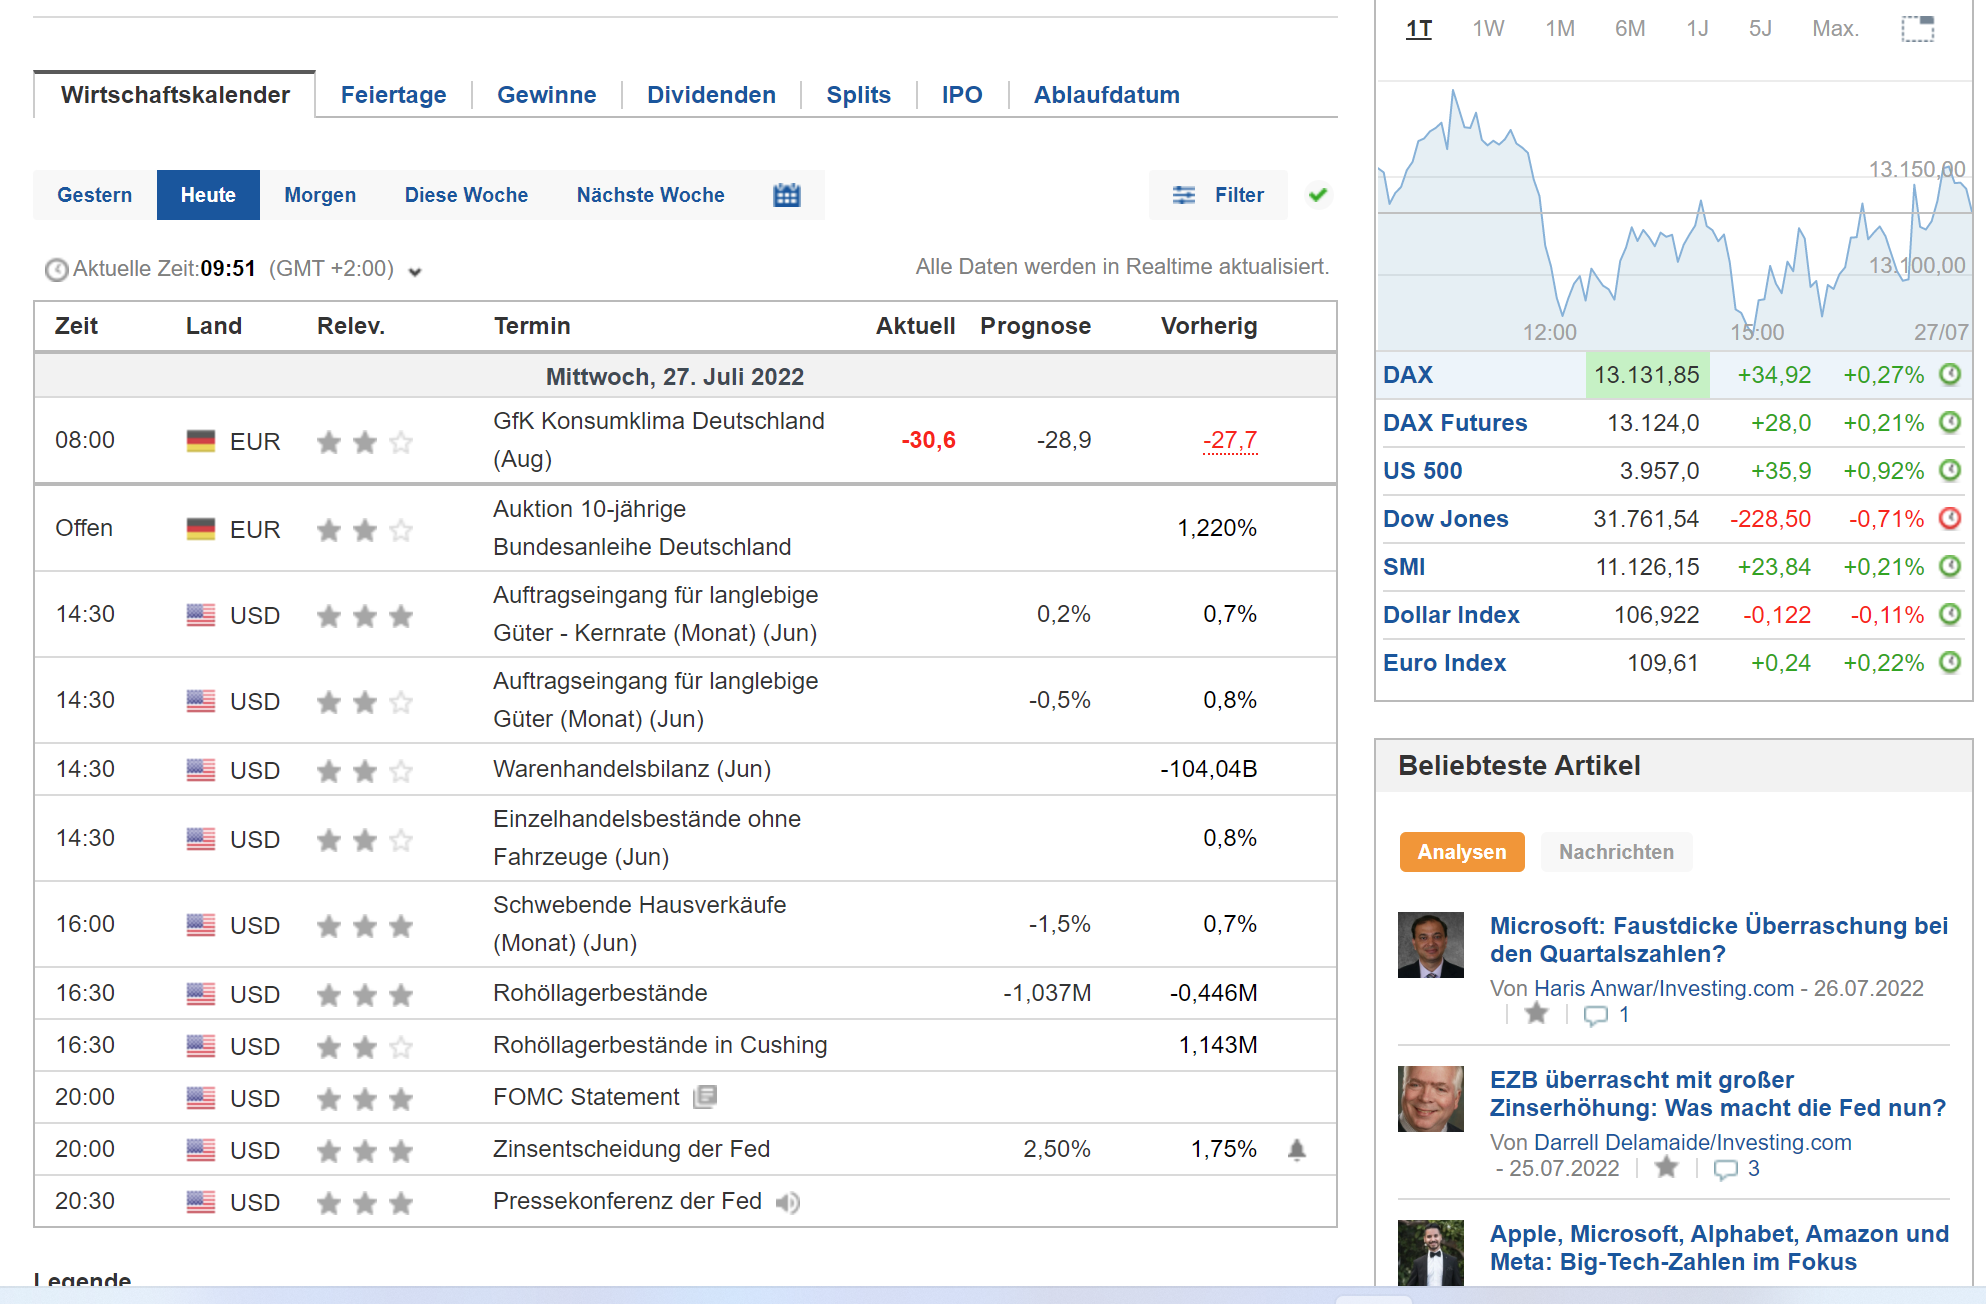The height and width of the screenshot is (1304, 1986).
Task: Switch the chart range to 1W
Action: coord(1488,28)
